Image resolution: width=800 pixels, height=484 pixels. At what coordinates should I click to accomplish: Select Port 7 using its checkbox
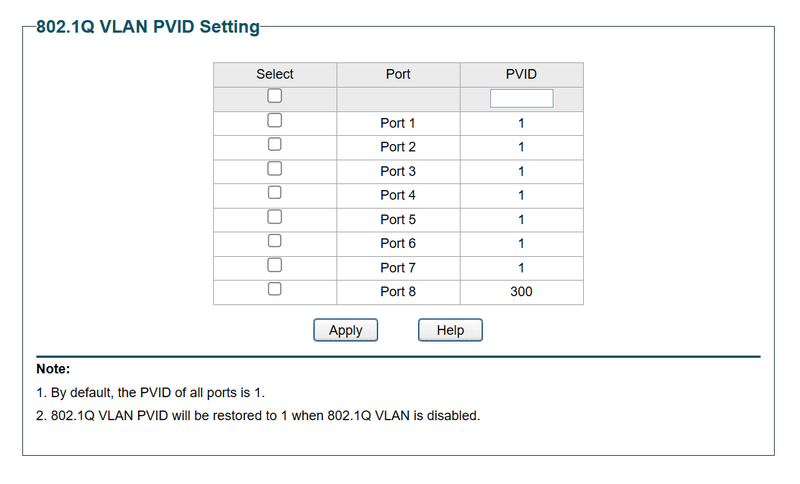tap(274, 265)
